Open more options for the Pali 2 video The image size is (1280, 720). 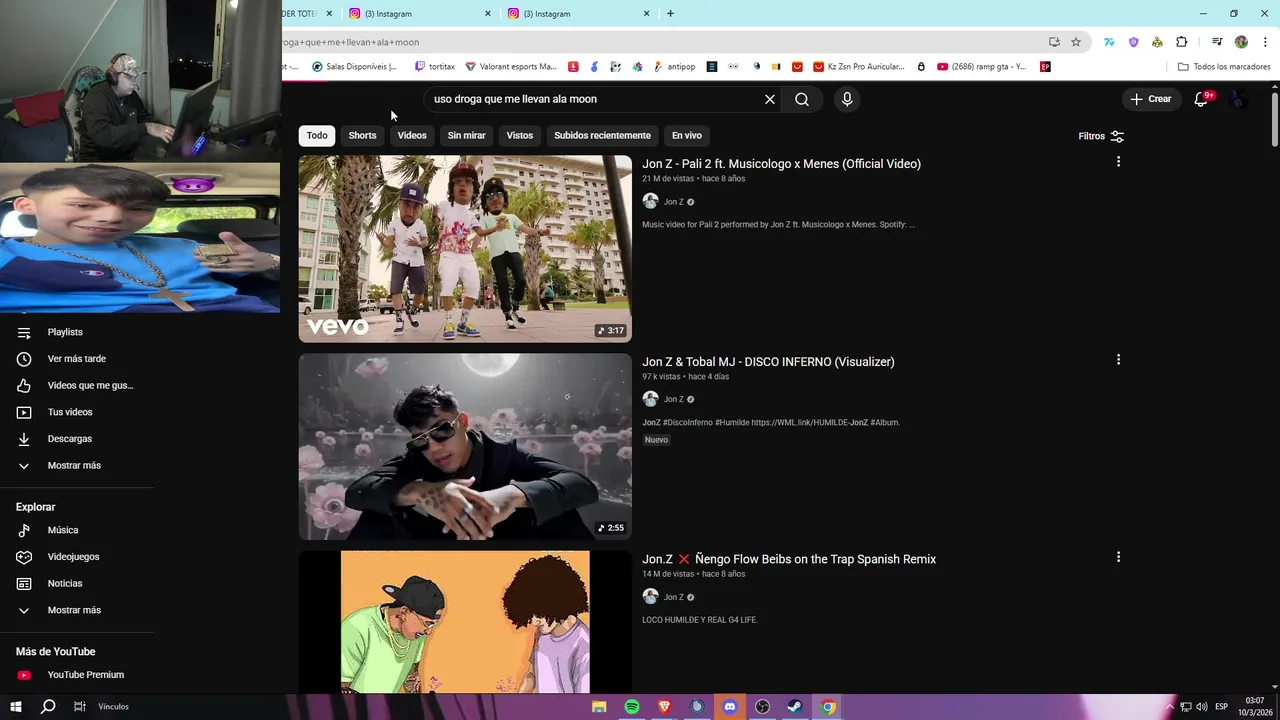pos(1118,162)
